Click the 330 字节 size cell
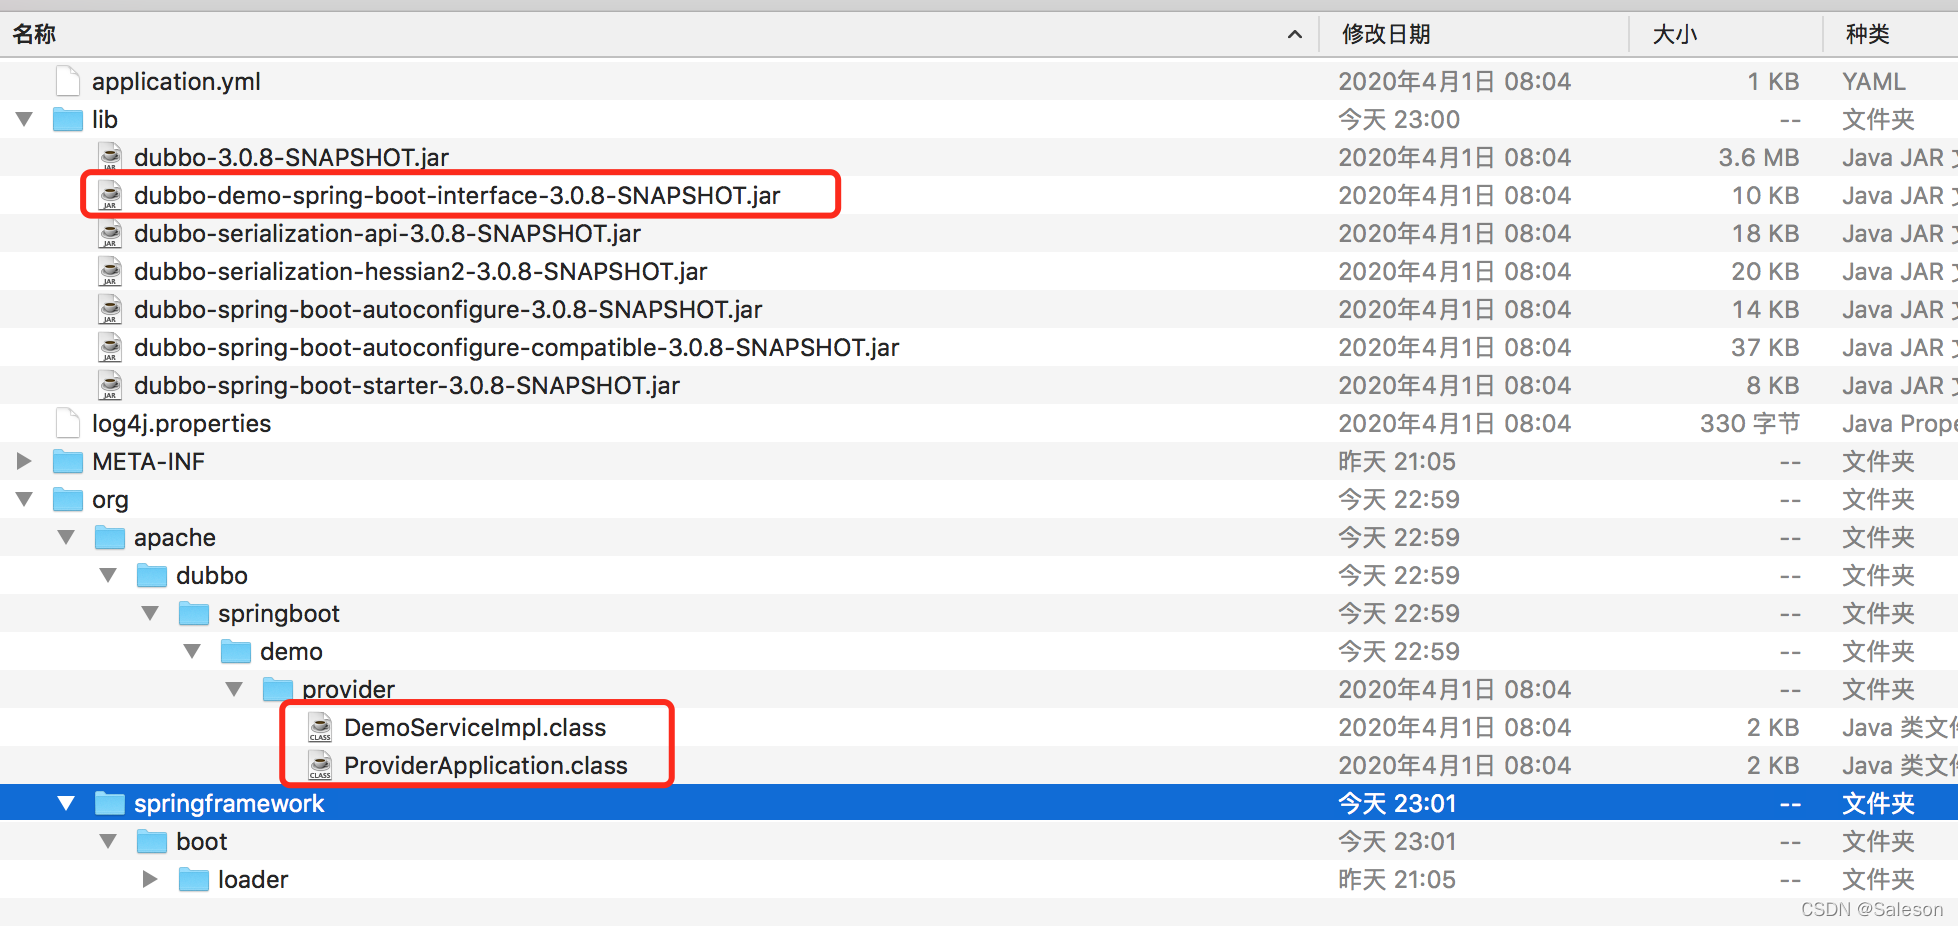 point(1750,423)
